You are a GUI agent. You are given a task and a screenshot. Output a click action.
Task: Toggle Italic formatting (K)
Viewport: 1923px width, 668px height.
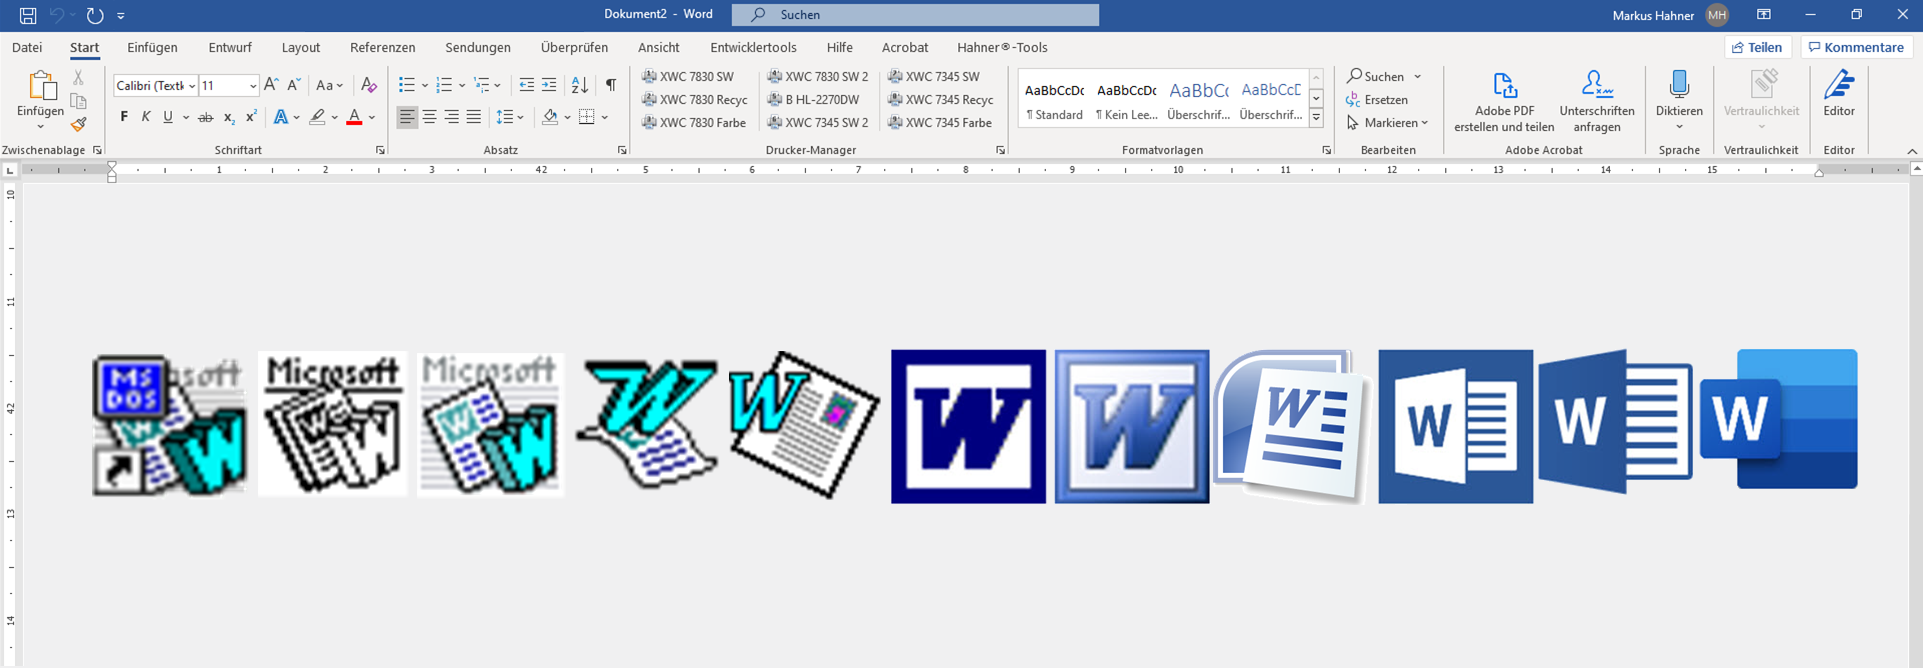(x=146, y=117)
